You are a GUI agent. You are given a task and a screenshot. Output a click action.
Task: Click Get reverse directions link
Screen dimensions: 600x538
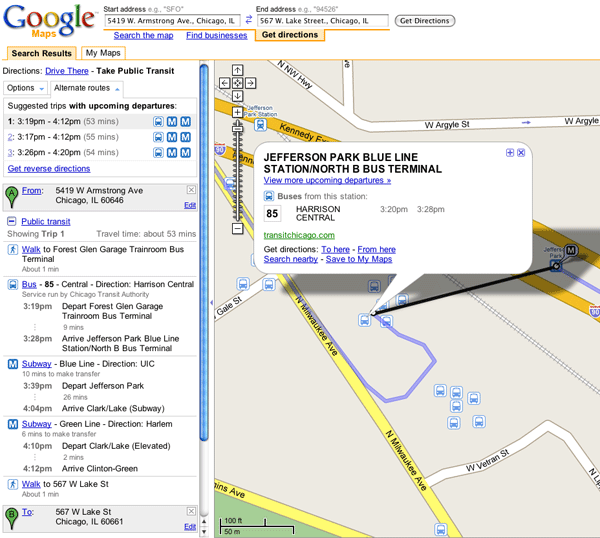(x=49, y=169)
